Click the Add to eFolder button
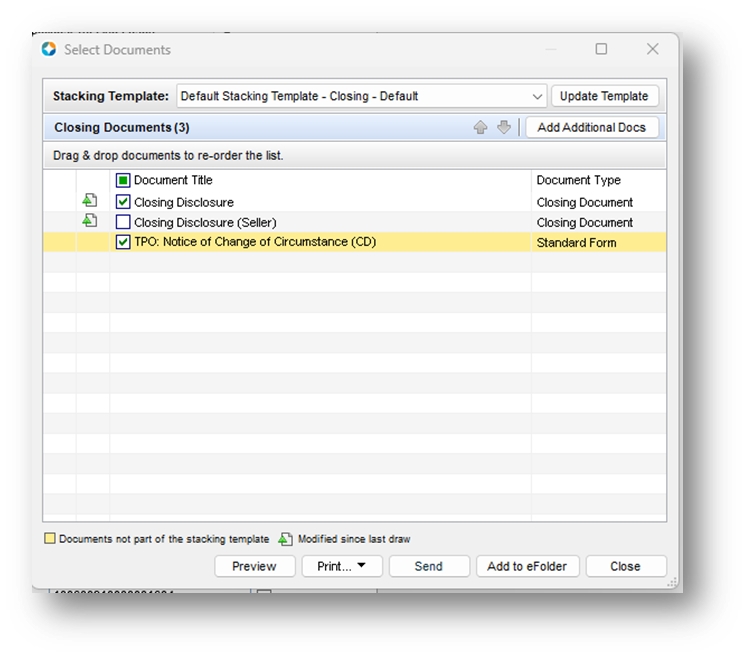The width and height of the screenshot is (748, 658). click(x=526, y=566)
